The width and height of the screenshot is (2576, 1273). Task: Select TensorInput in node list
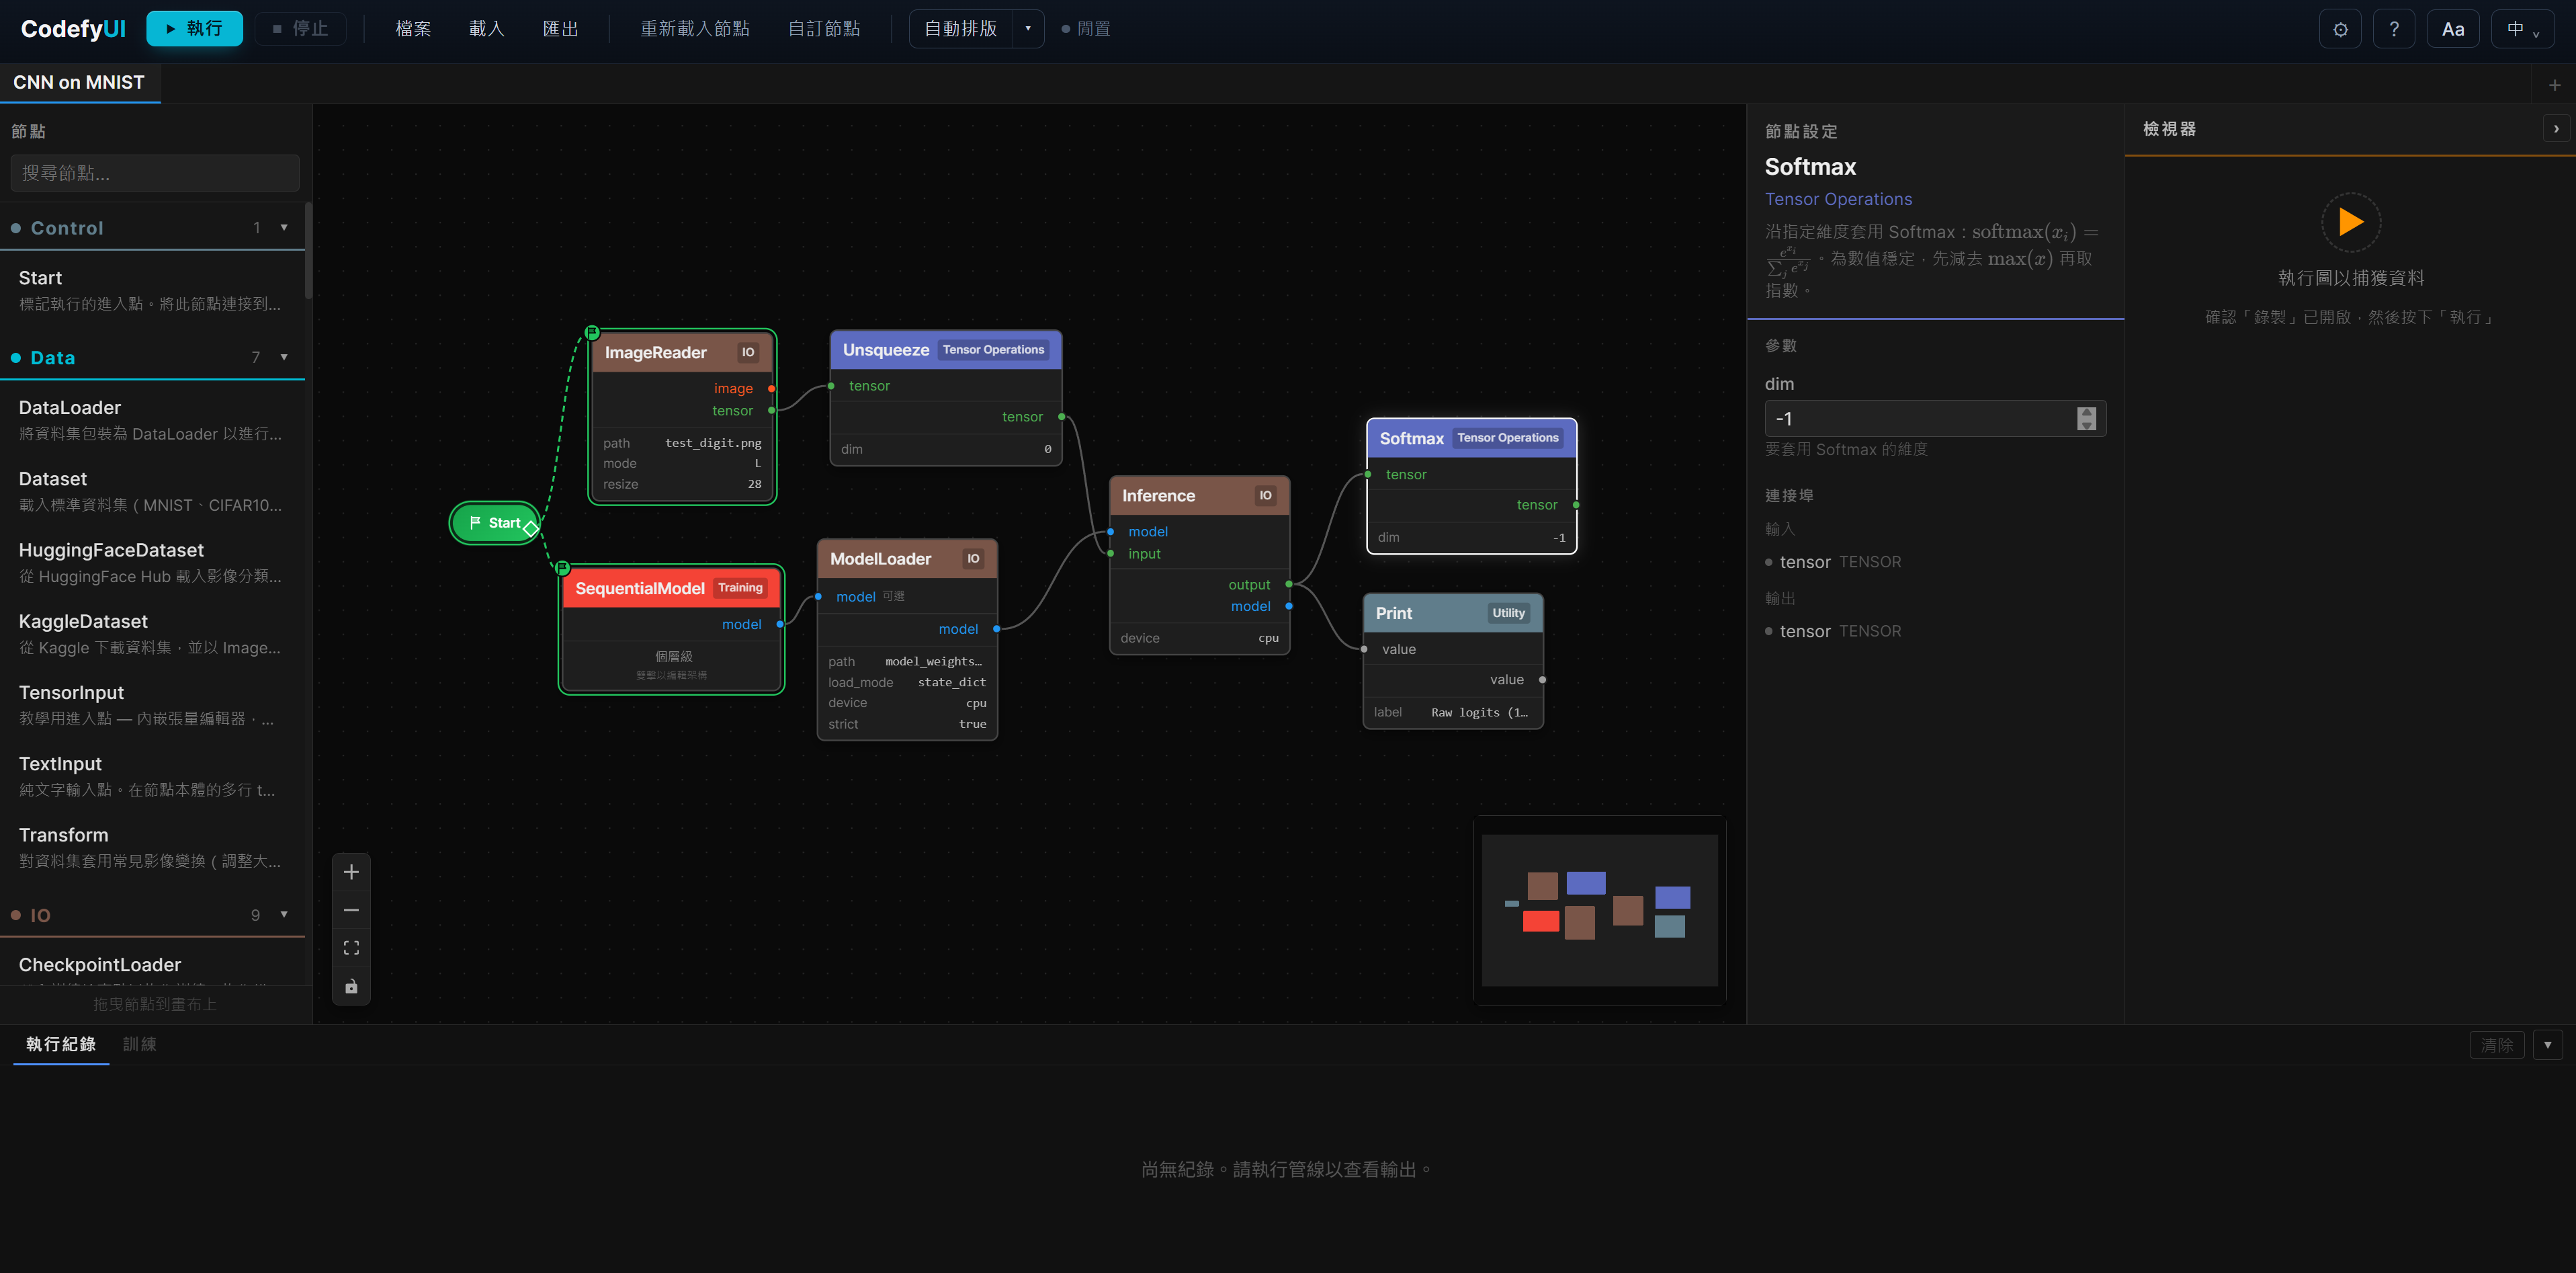[152, 705]
